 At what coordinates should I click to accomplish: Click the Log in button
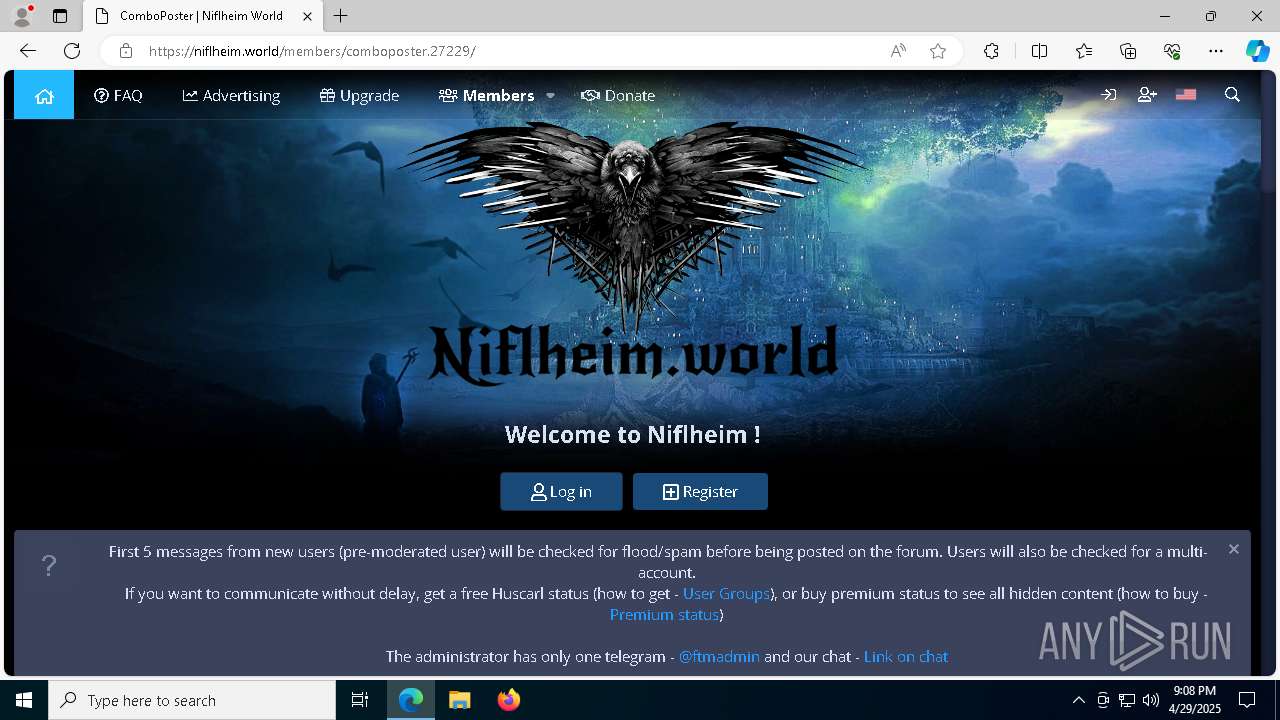[561, 492]
